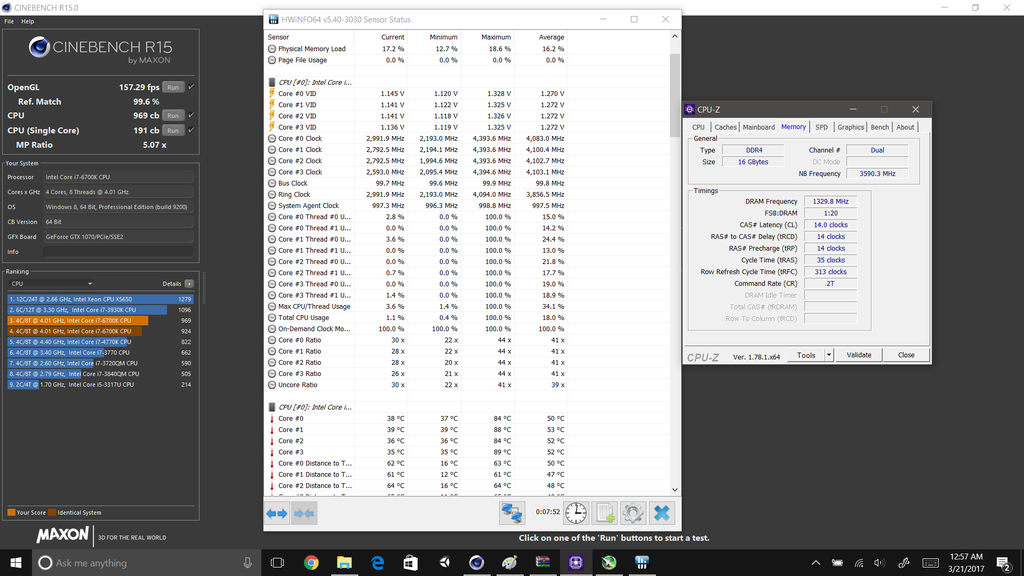Screen dimensions: 1024x576
Task: Open HWiNFO remote network monitors icon
Action: (x=512, y=513)
